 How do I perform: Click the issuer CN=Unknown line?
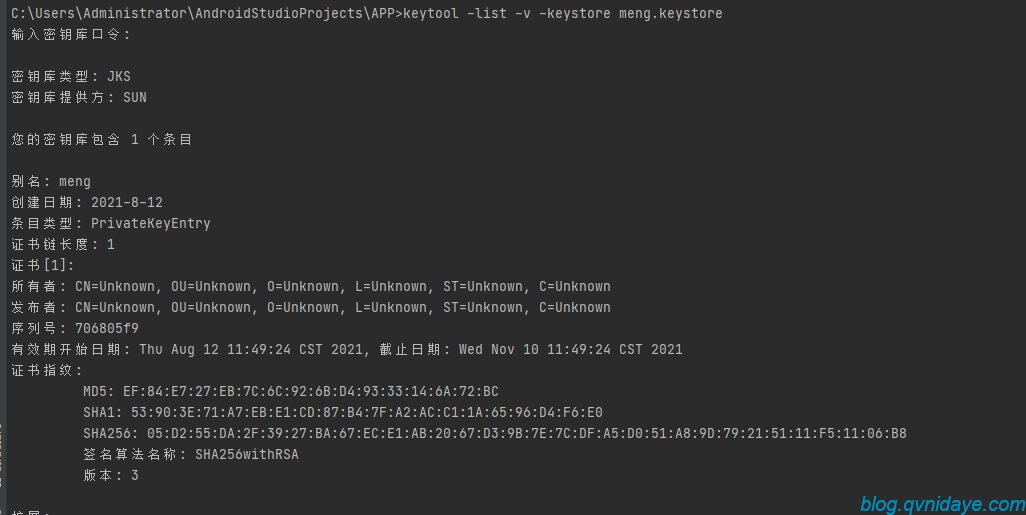click(x=311, y=308)
